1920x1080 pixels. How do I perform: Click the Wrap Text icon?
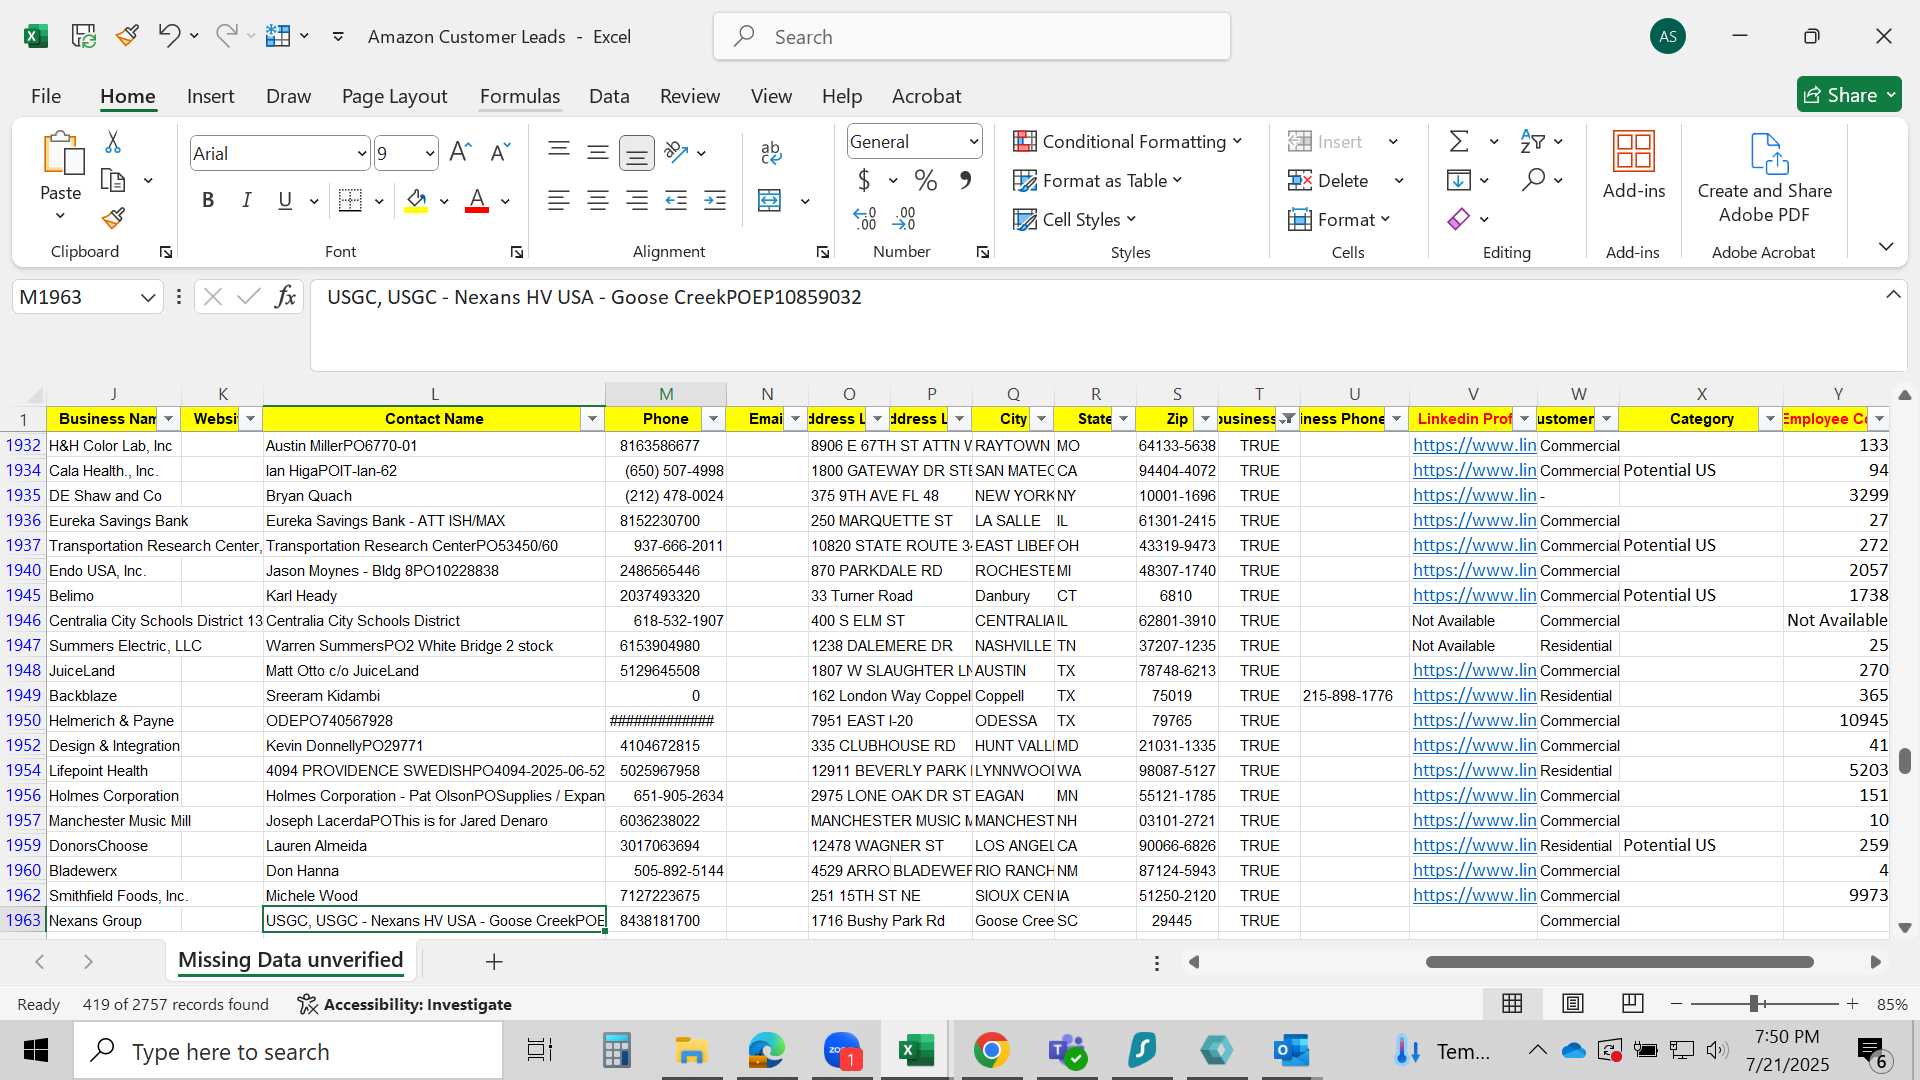coord(771,152)
